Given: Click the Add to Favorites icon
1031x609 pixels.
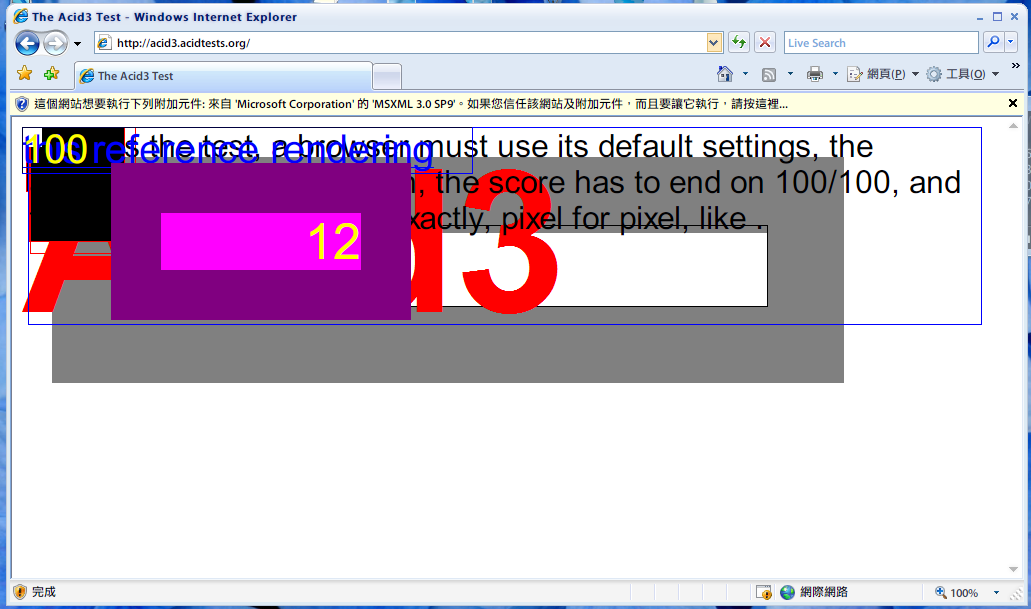Looking at the screenshot, I should click(x=51, y=74).
